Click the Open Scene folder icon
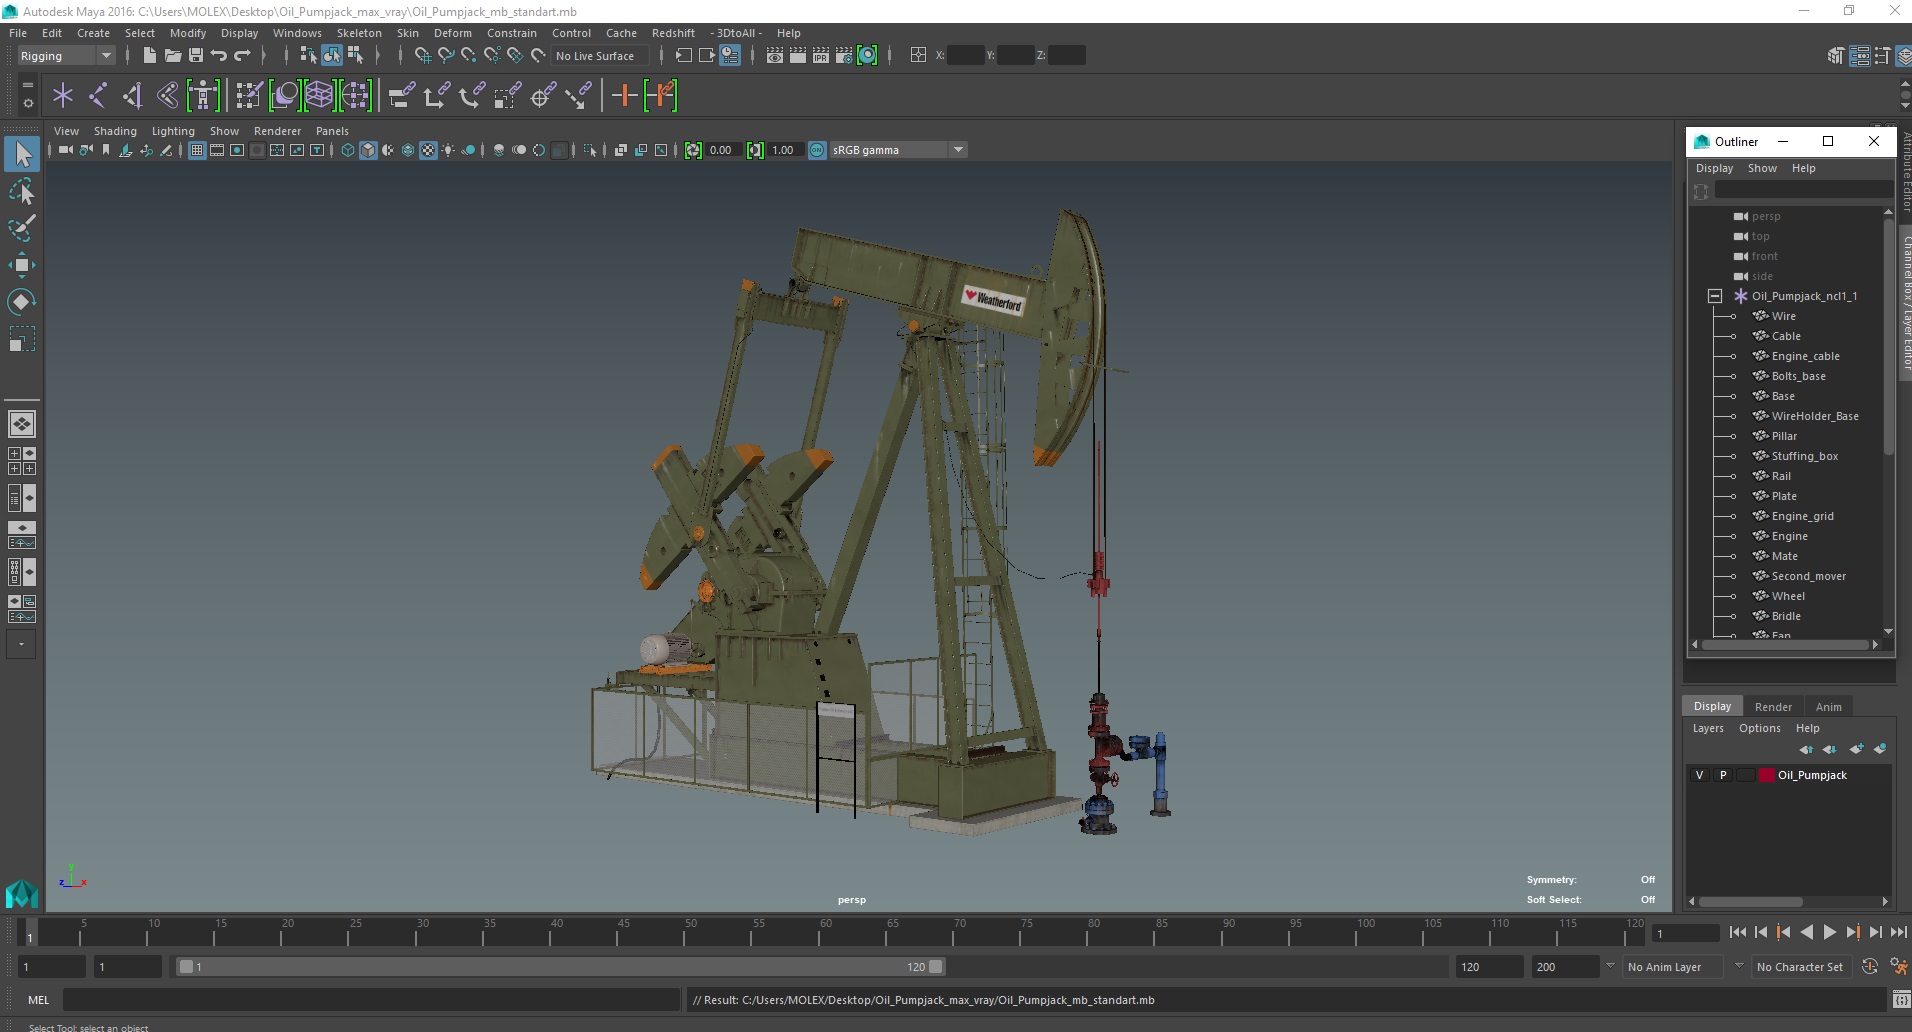 (x=172, y=56)
